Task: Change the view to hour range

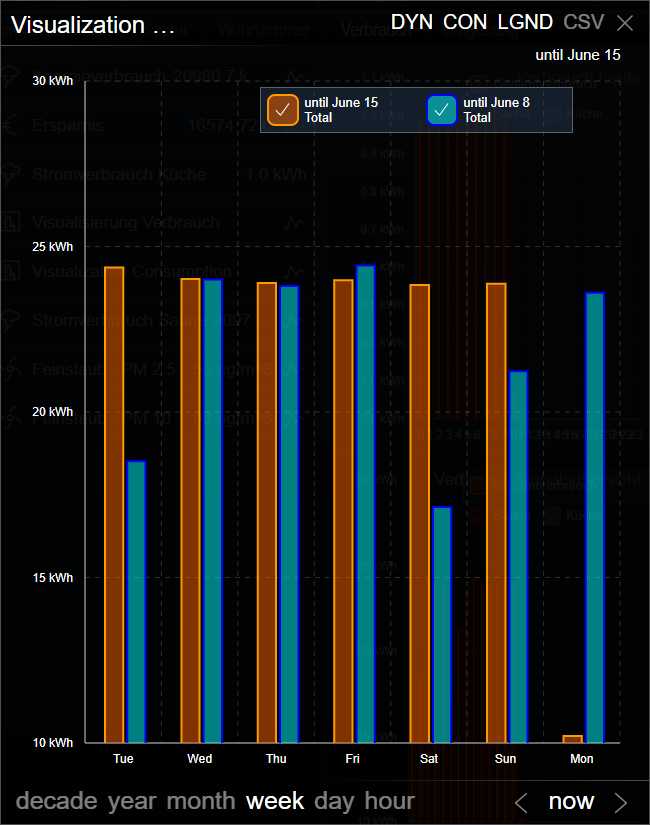Action: click(389, 801)
